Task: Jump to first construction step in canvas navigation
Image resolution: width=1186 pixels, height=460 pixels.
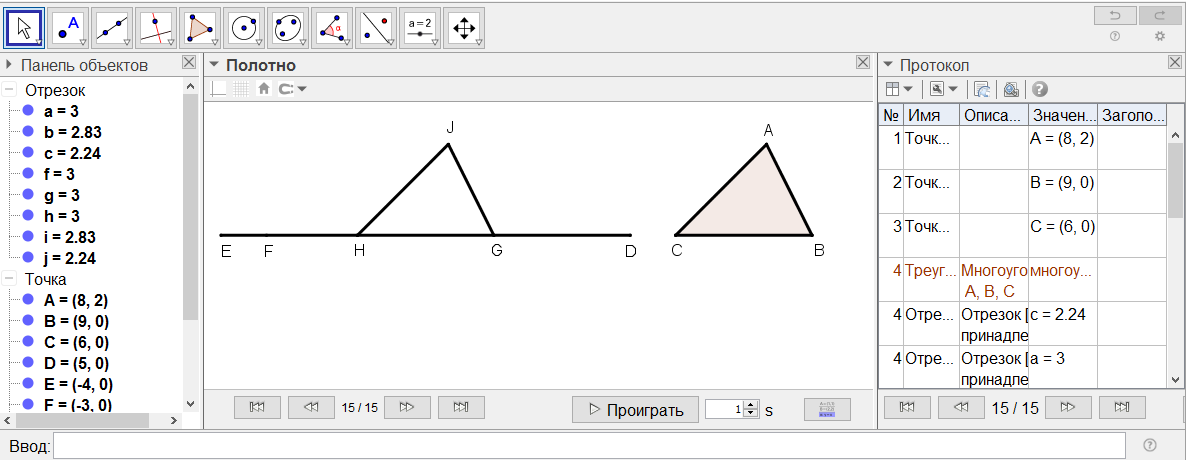Action: 257,408
